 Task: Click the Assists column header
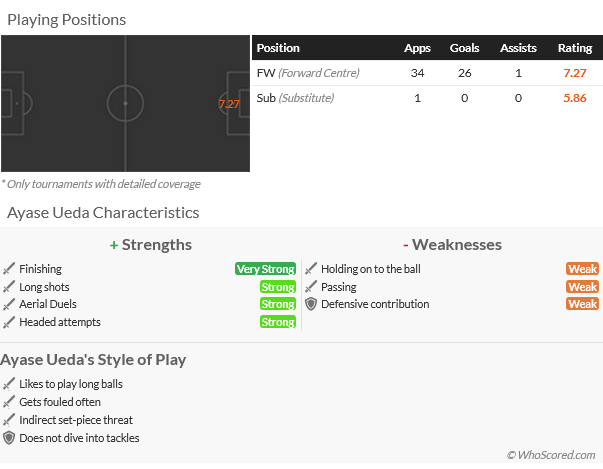pos(518,48)
